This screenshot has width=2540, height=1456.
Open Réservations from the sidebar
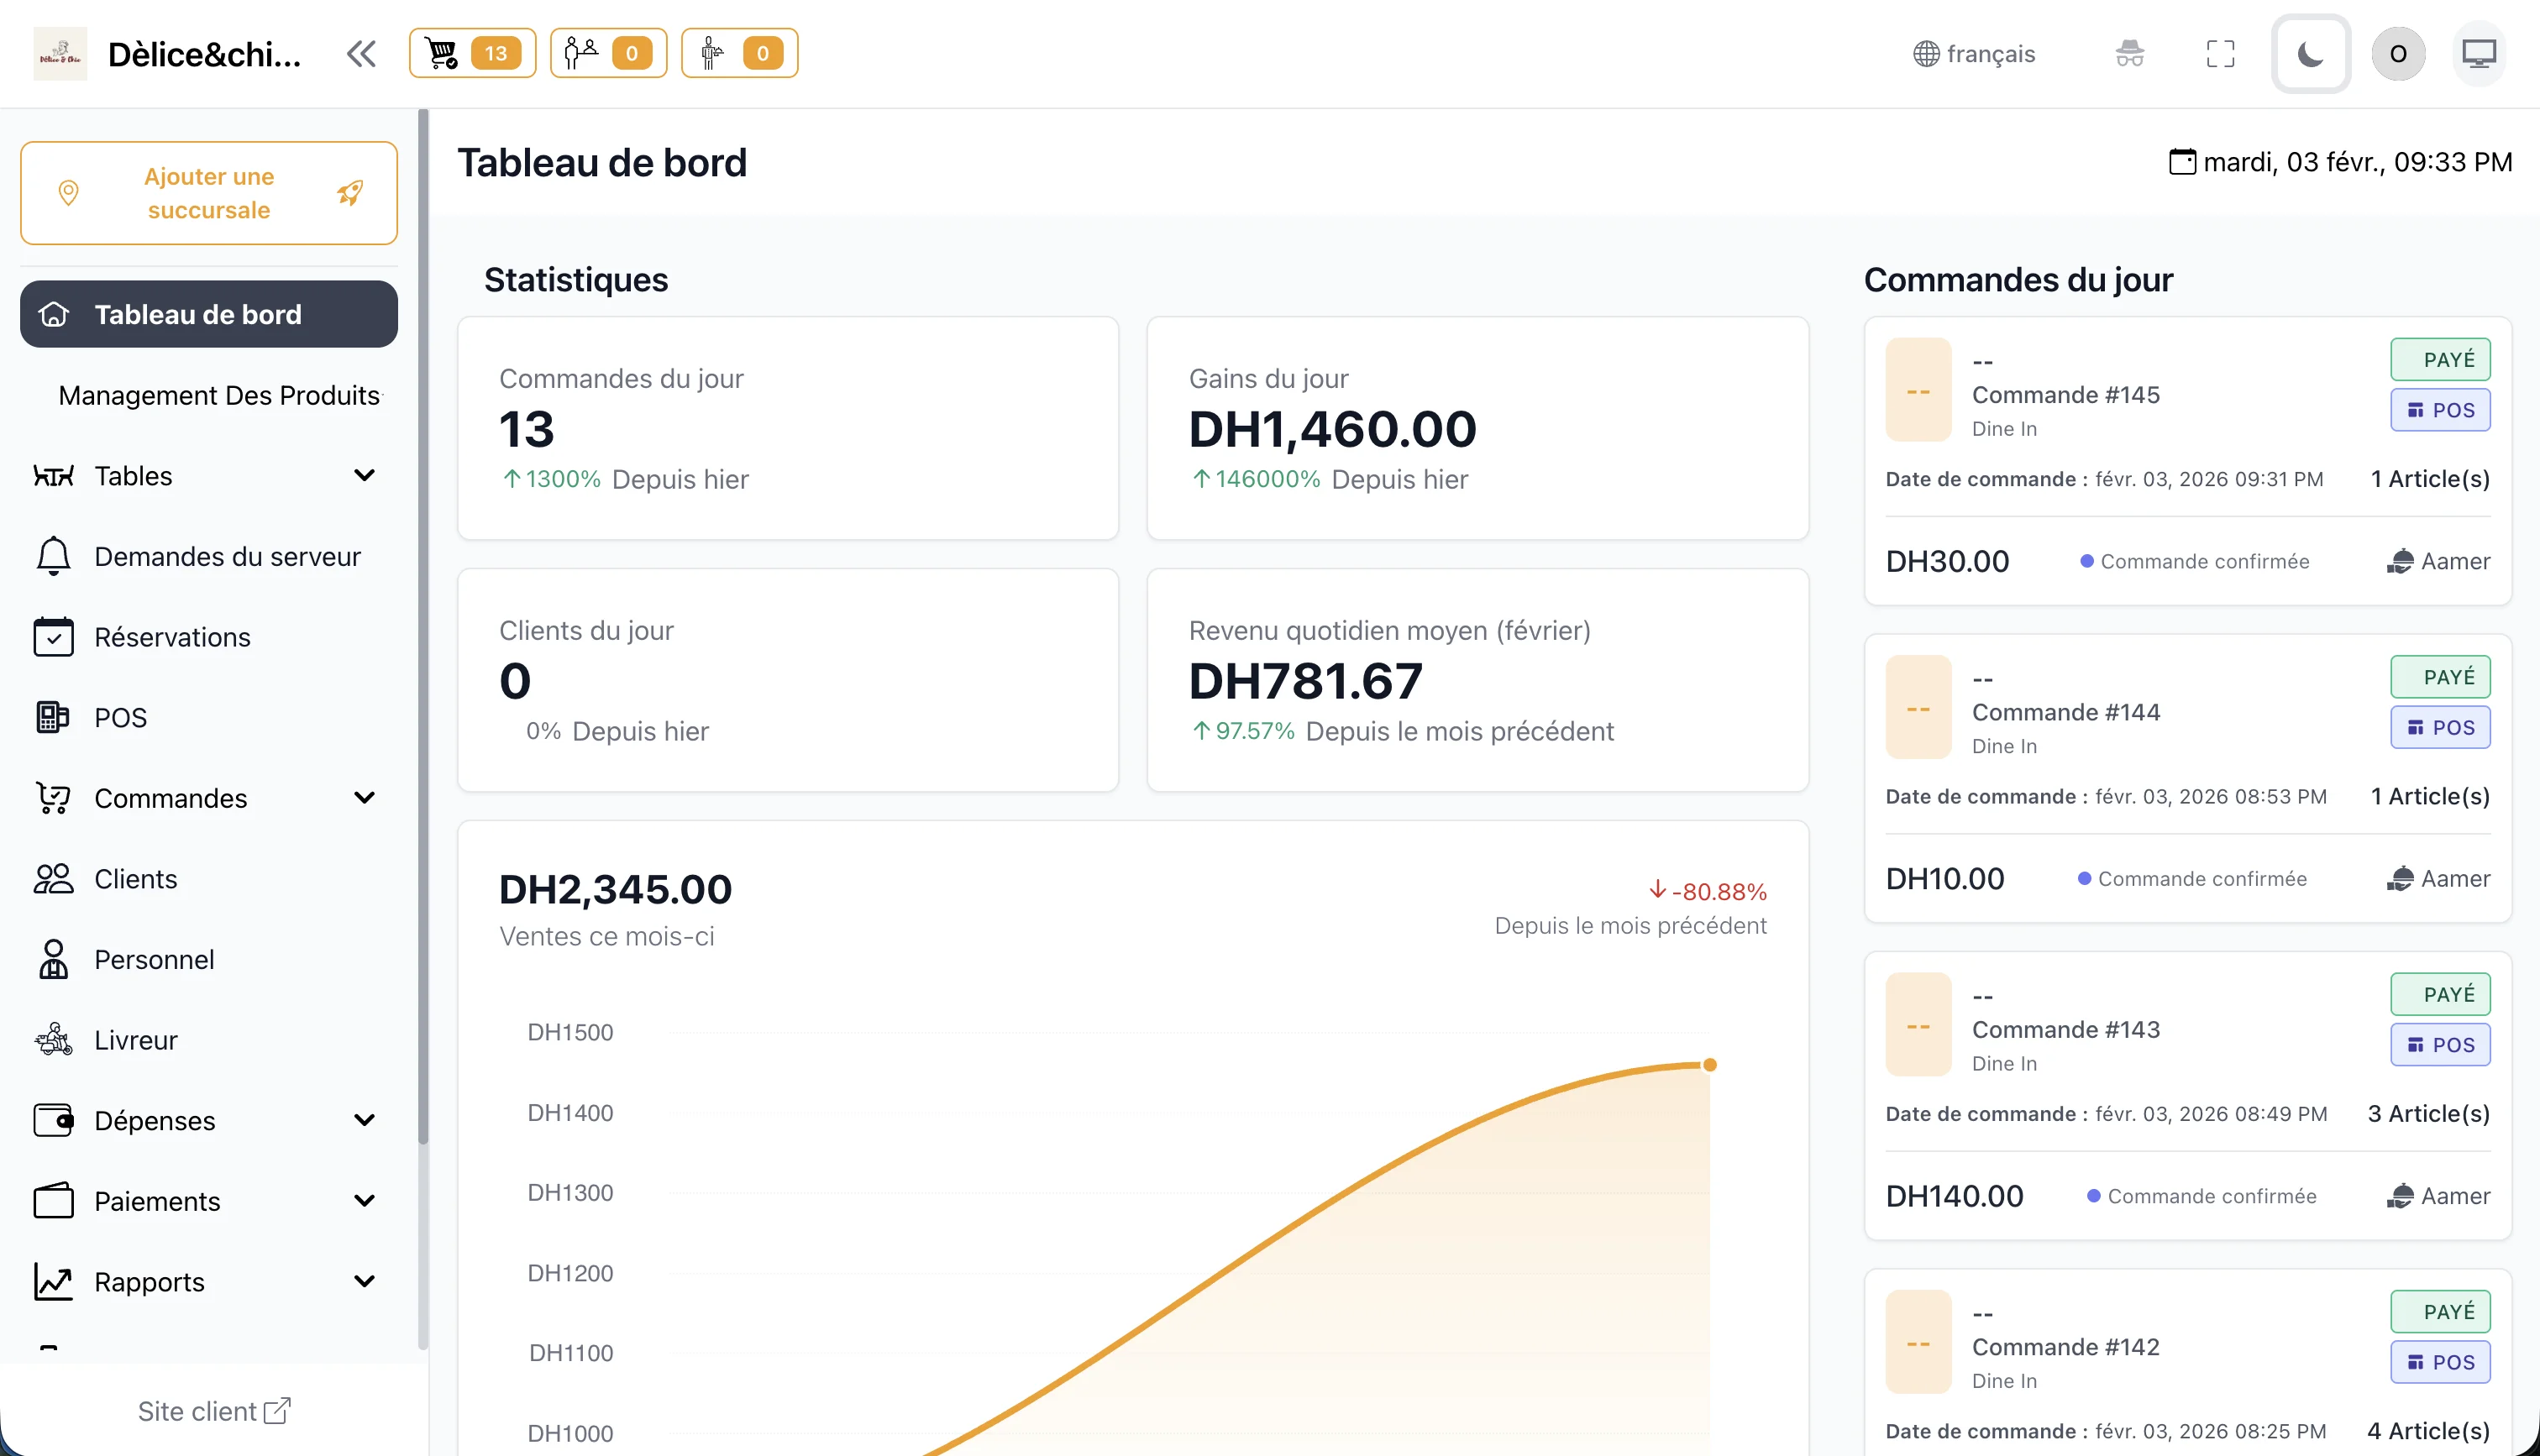[172, 637]
